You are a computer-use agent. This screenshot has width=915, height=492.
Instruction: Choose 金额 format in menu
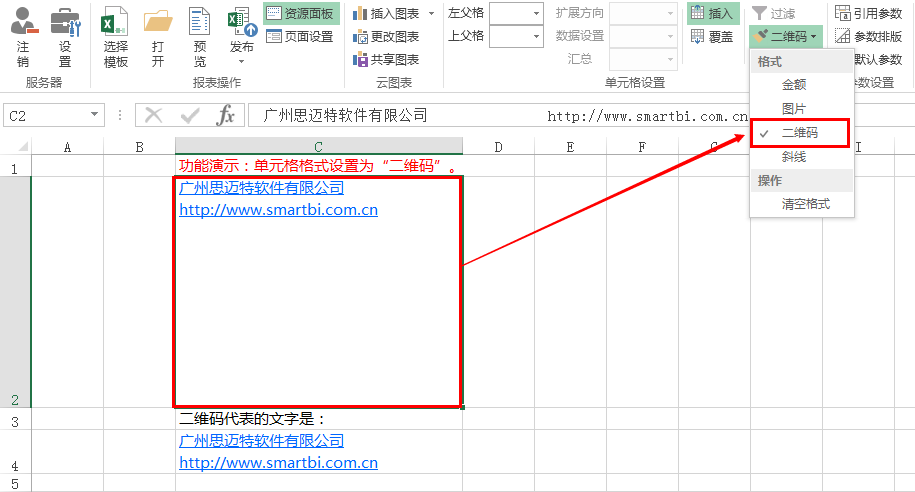pos(802,85)
